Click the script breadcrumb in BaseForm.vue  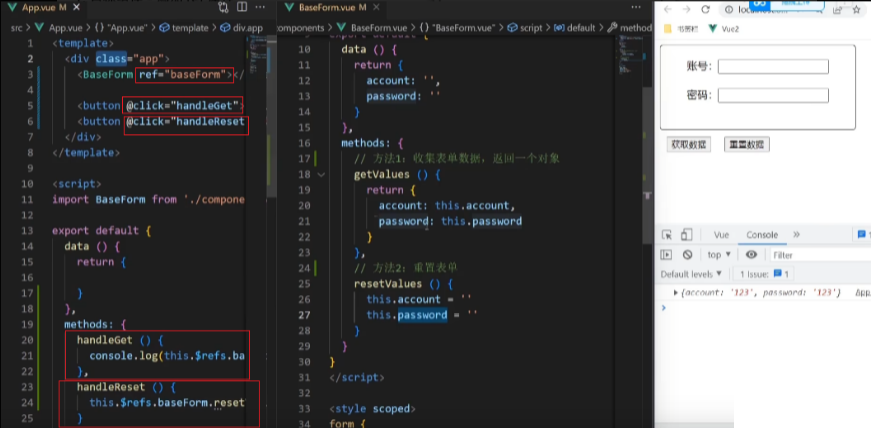pyautogui.click(x=525, y=28)
